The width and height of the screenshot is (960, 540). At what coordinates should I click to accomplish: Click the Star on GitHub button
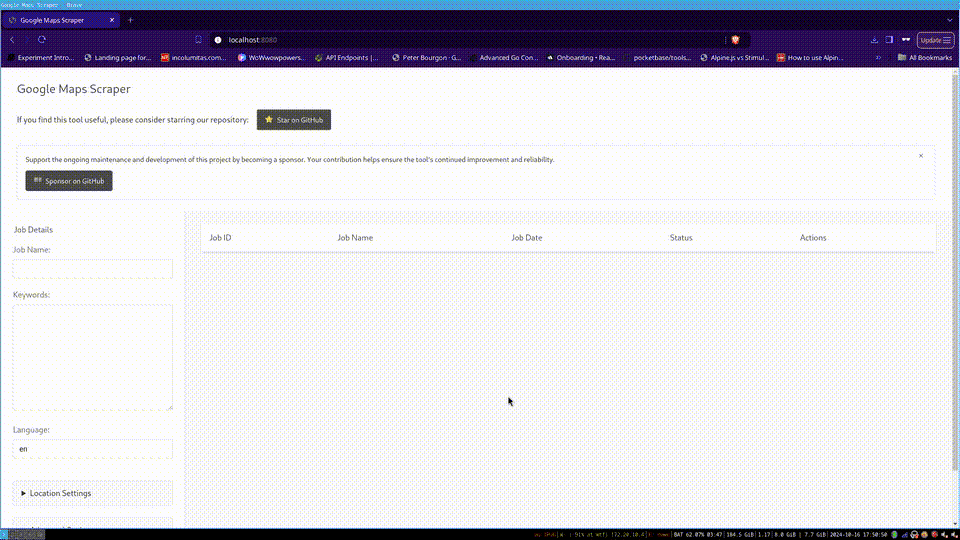[294, 120]
